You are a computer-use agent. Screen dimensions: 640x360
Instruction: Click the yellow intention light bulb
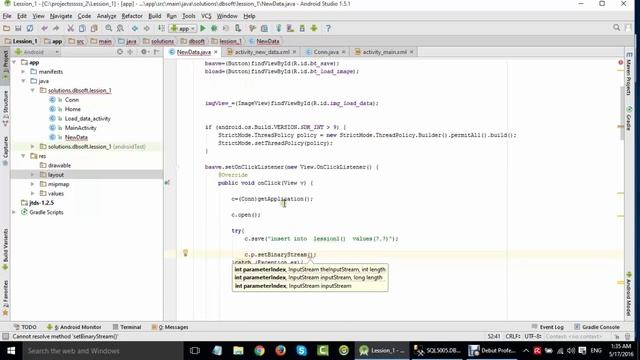point(185,253)
